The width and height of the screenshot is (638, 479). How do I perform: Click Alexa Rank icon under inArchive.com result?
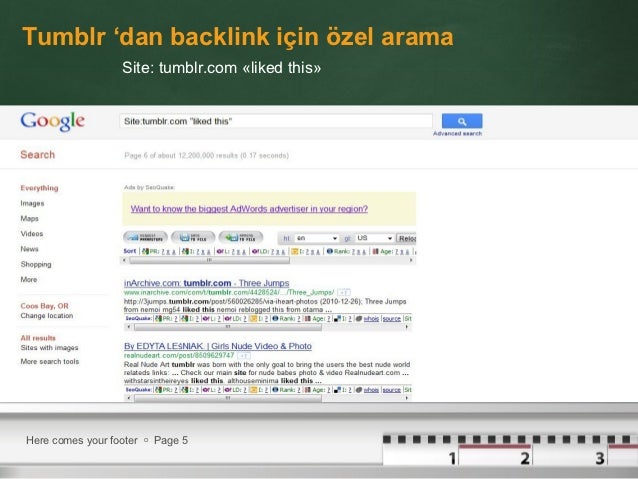(x=275, y=319)
